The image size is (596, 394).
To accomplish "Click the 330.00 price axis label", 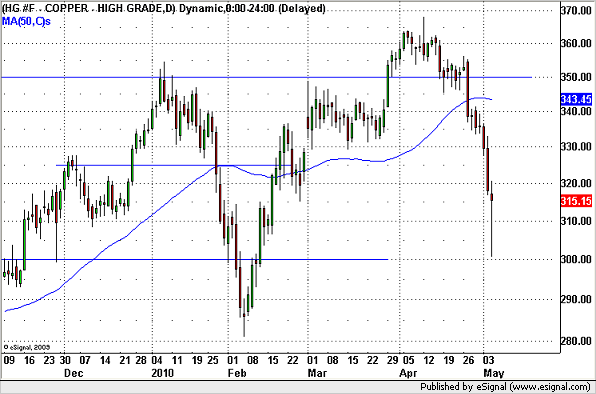I will [576, 146].
